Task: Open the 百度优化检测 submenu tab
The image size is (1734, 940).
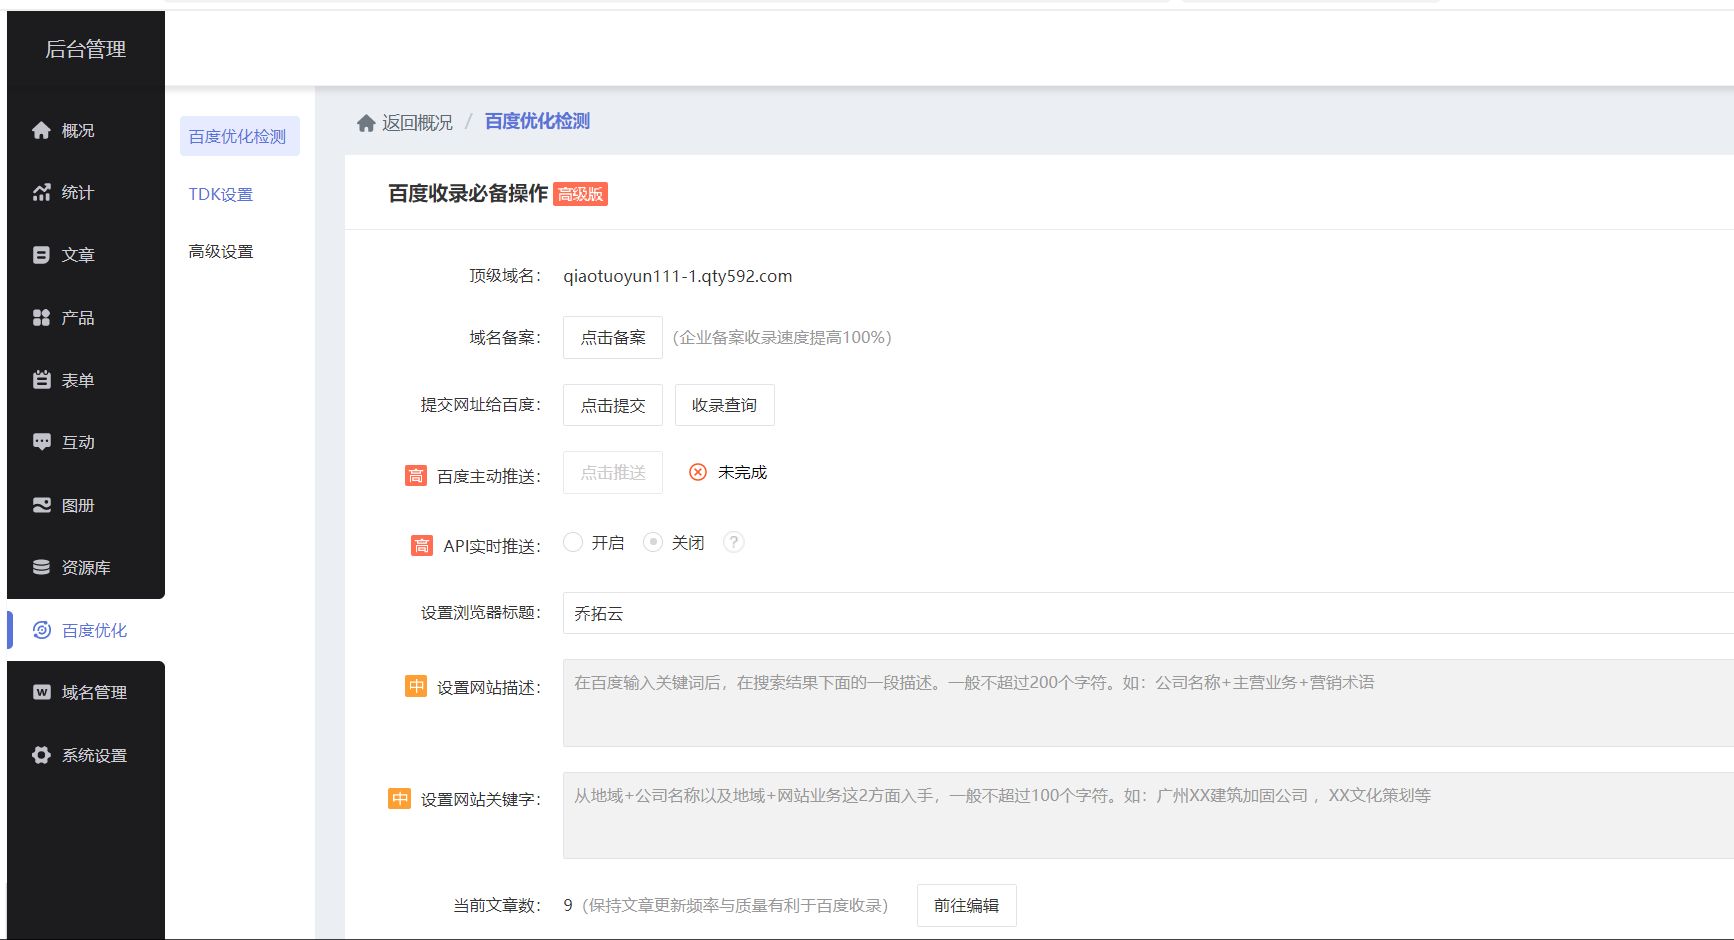Action: click(239, 136)
